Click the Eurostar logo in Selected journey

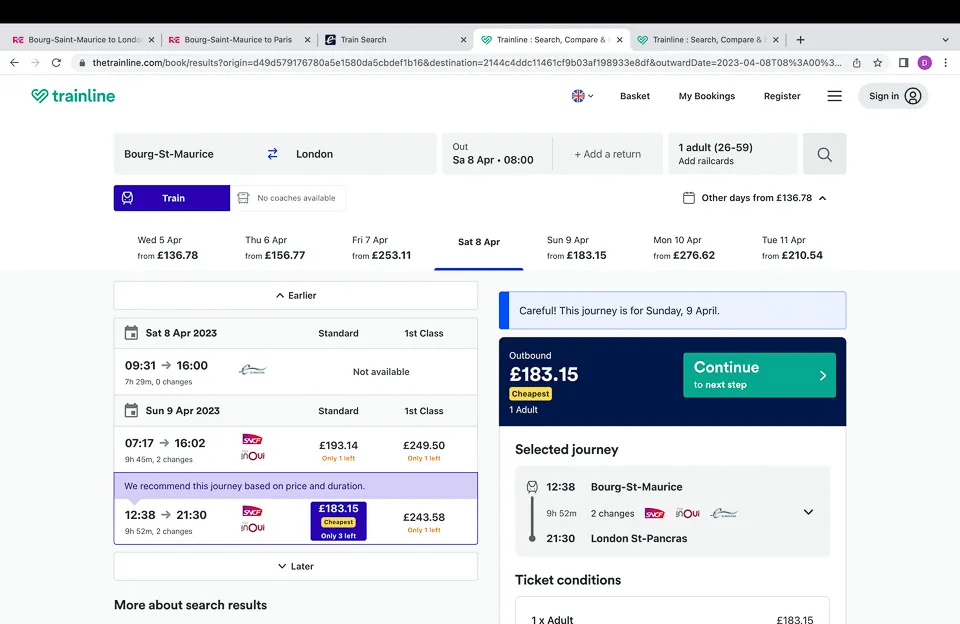click(724, 513)
